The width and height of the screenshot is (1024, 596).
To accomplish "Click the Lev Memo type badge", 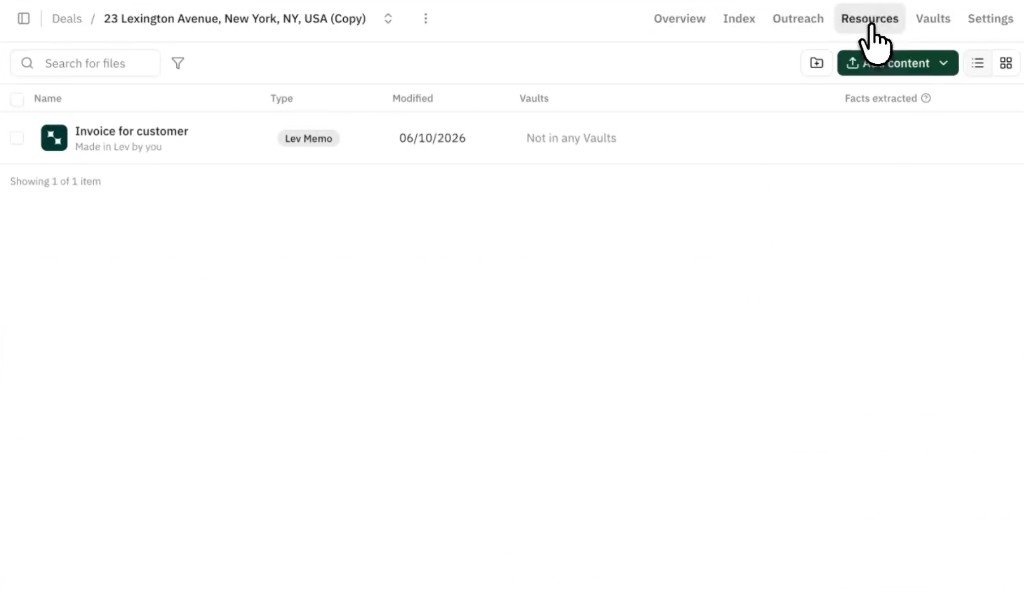I will (x=308, y=138).
